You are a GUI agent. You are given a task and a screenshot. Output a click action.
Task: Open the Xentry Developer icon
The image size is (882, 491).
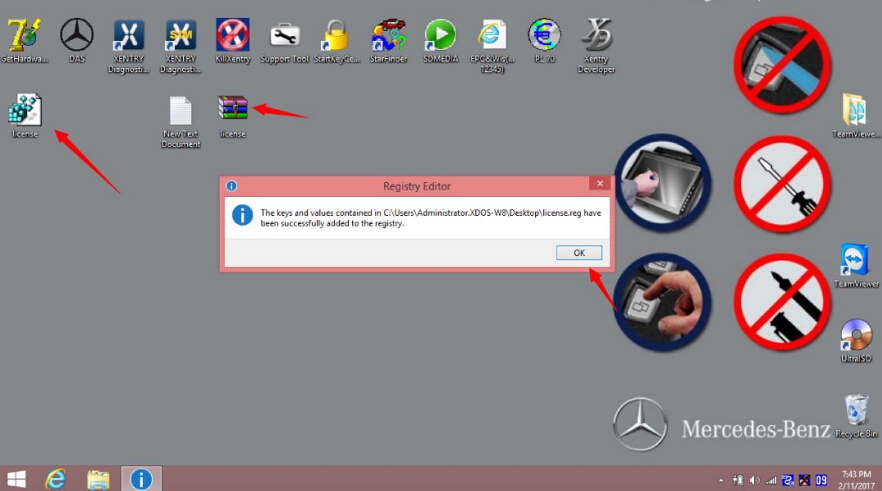[596, 37]
